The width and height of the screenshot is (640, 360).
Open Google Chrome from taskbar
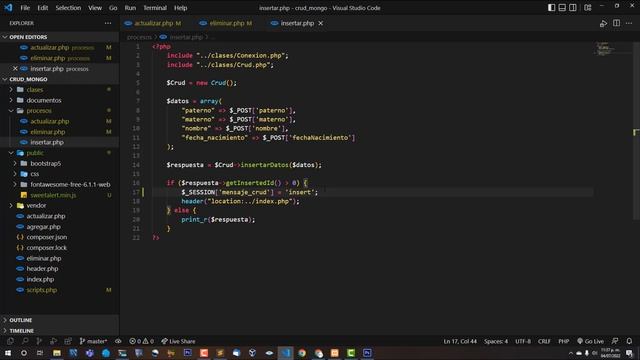tap(302, 353)
